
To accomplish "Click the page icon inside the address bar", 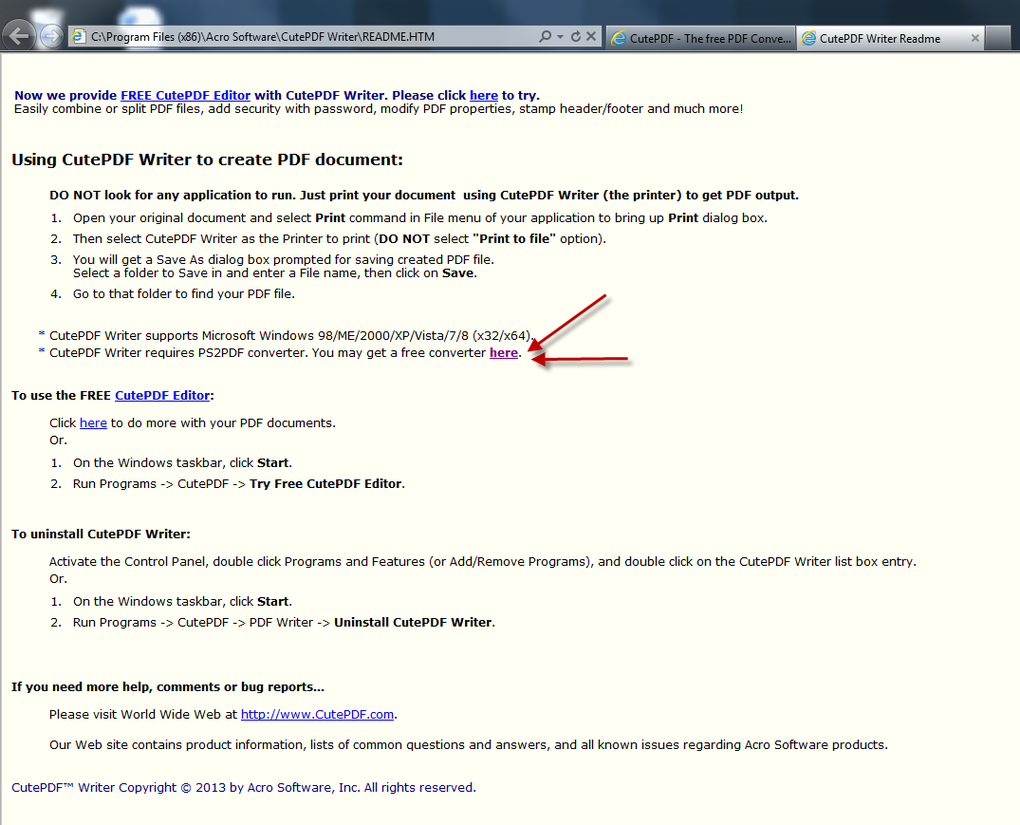I will [x=77, y=35].
